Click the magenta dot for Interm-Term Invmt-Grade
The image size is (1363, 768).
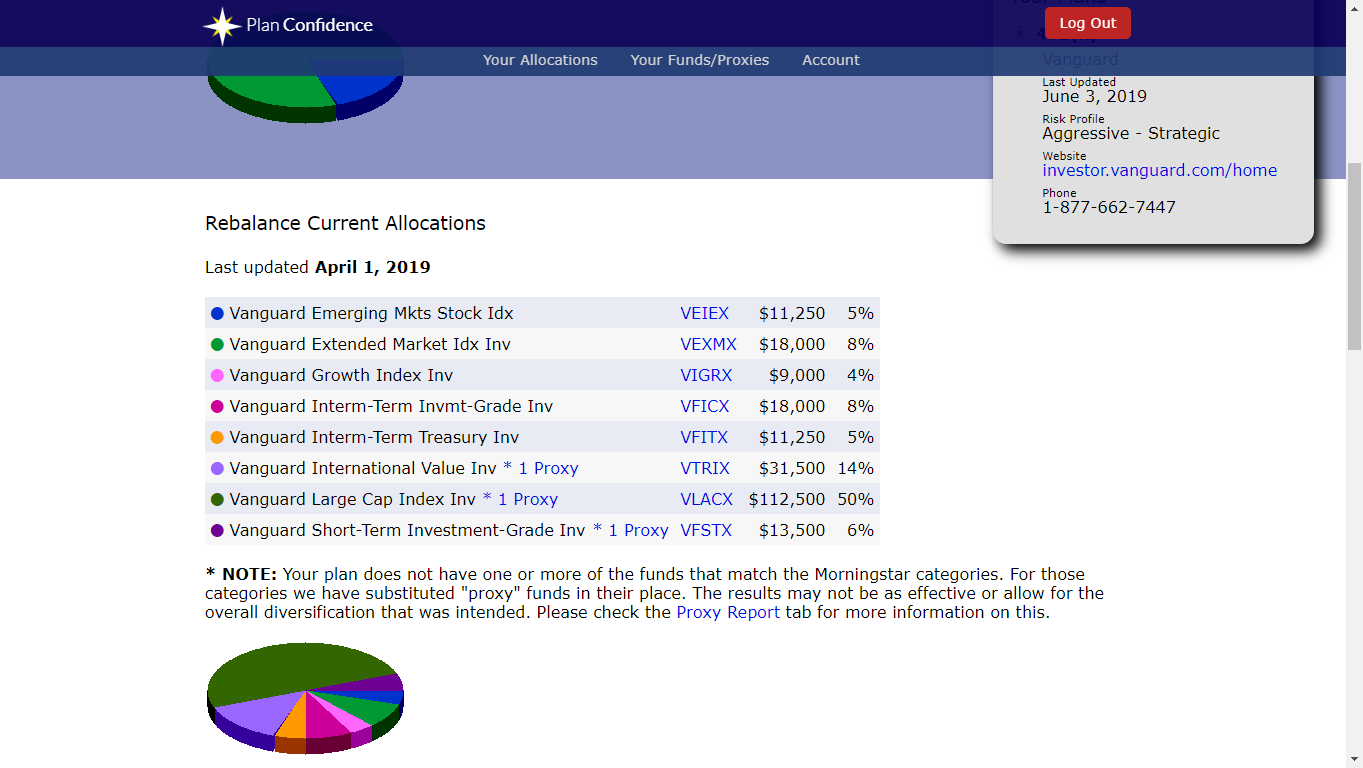tap(217, 407)
